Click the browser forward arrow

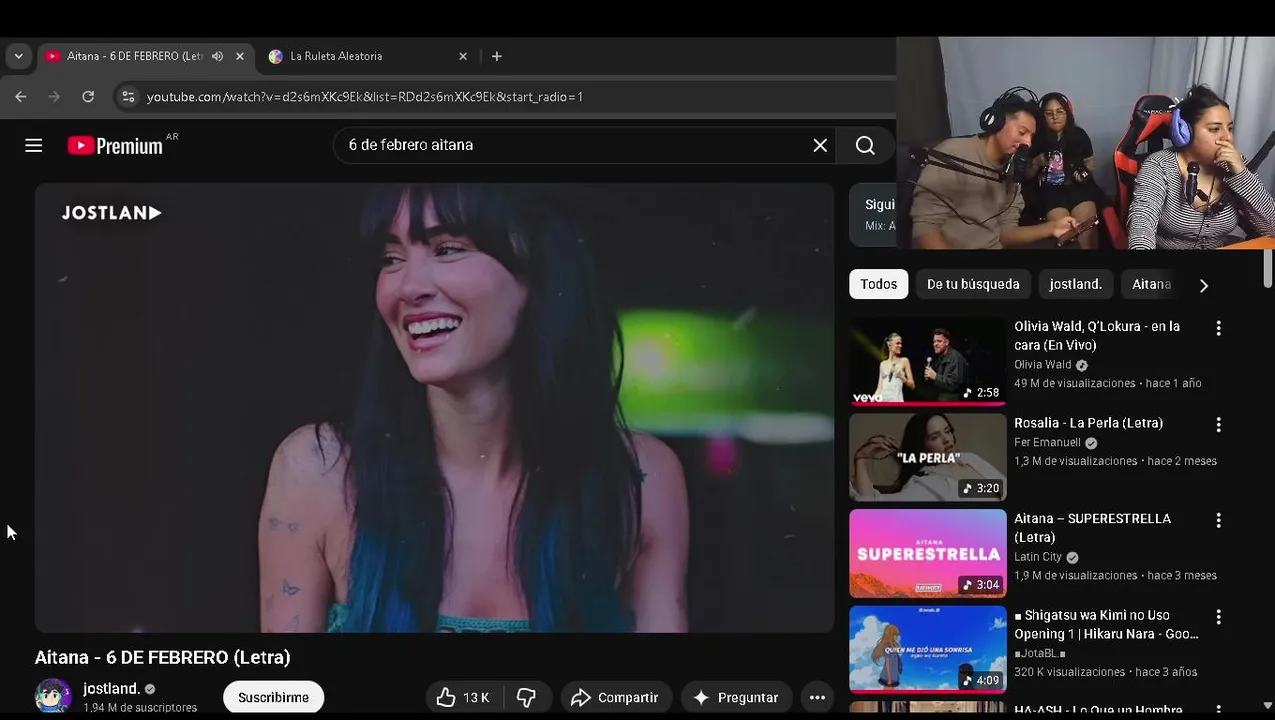pyautogui.click(x=54, y=97)
